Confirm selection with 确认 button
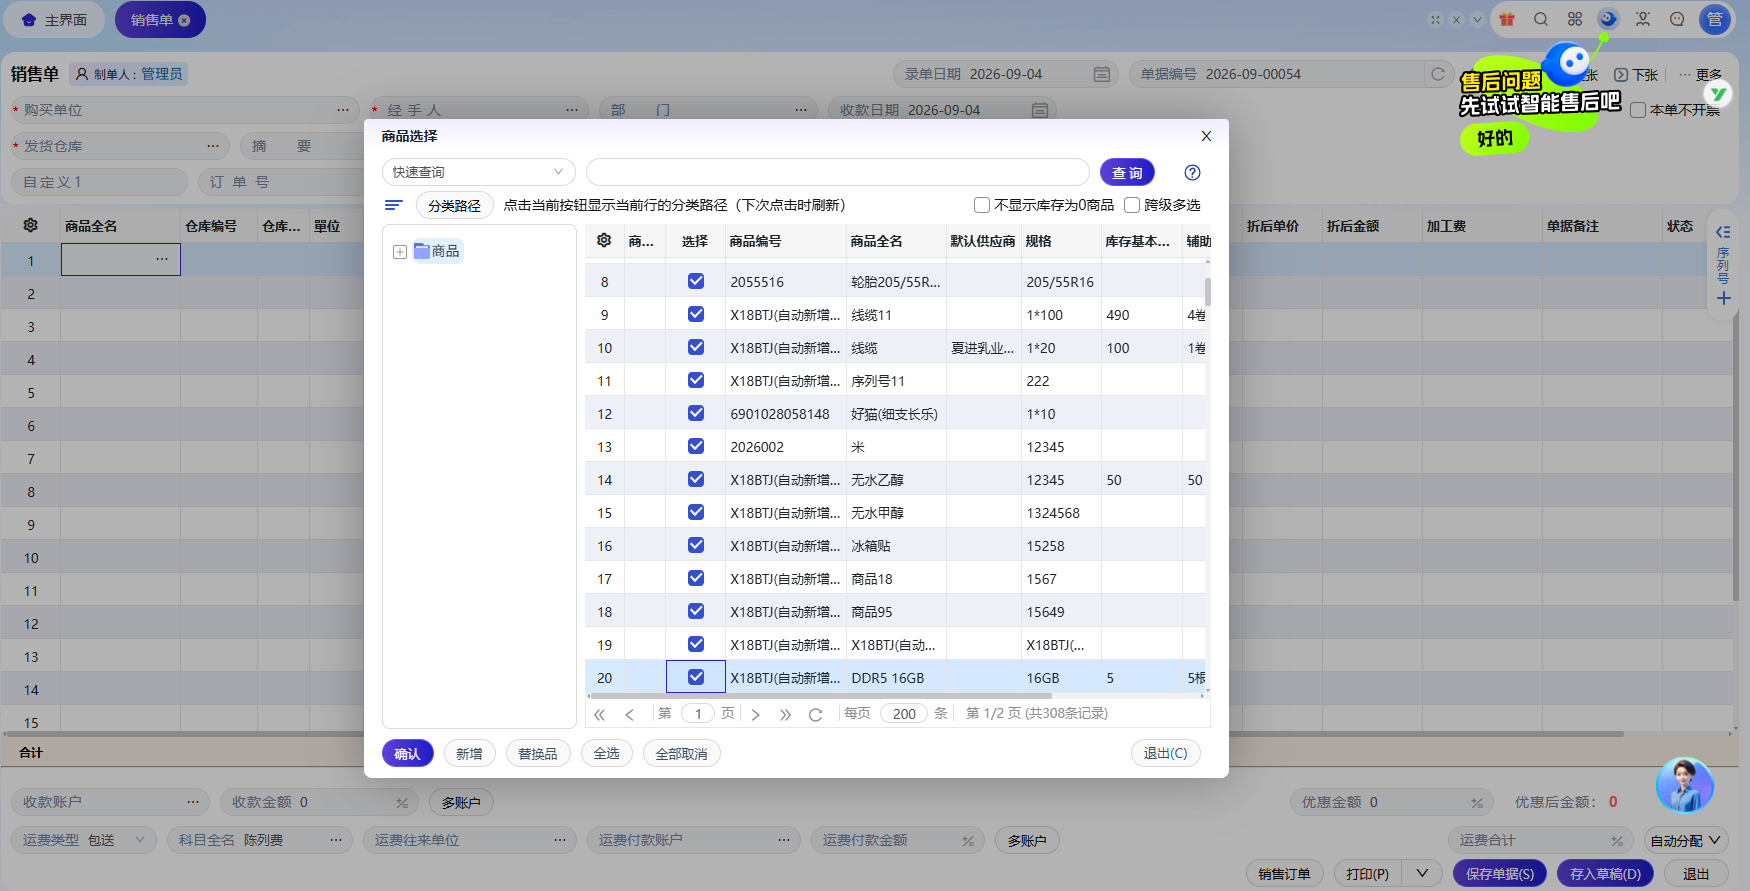1750x891 pixels. 407,754
